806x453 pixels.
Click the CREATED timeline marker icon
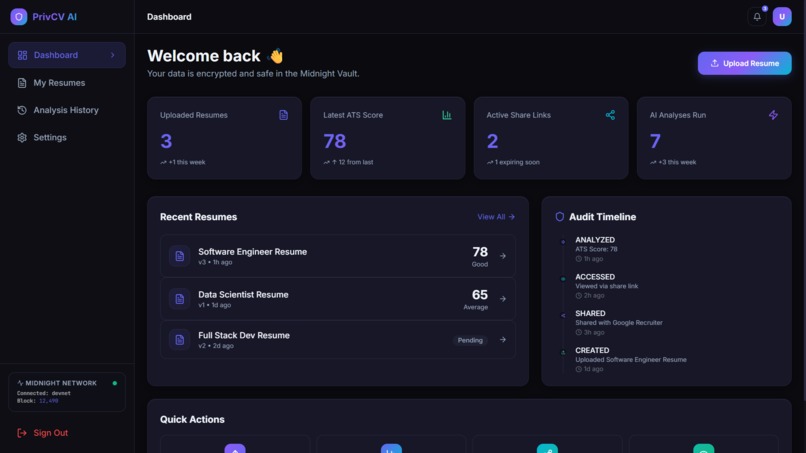click(563, 352)
